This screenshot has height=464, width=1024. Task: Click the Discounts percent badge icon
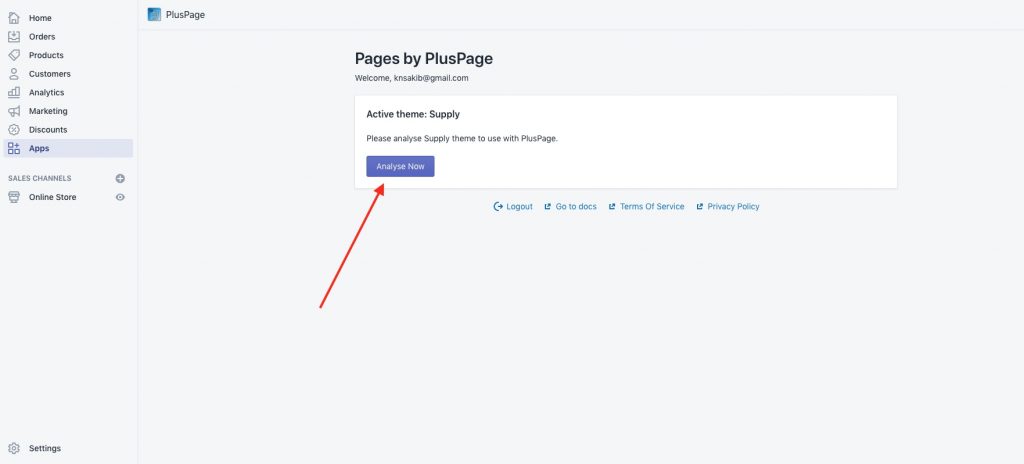[x=14, y=130]
